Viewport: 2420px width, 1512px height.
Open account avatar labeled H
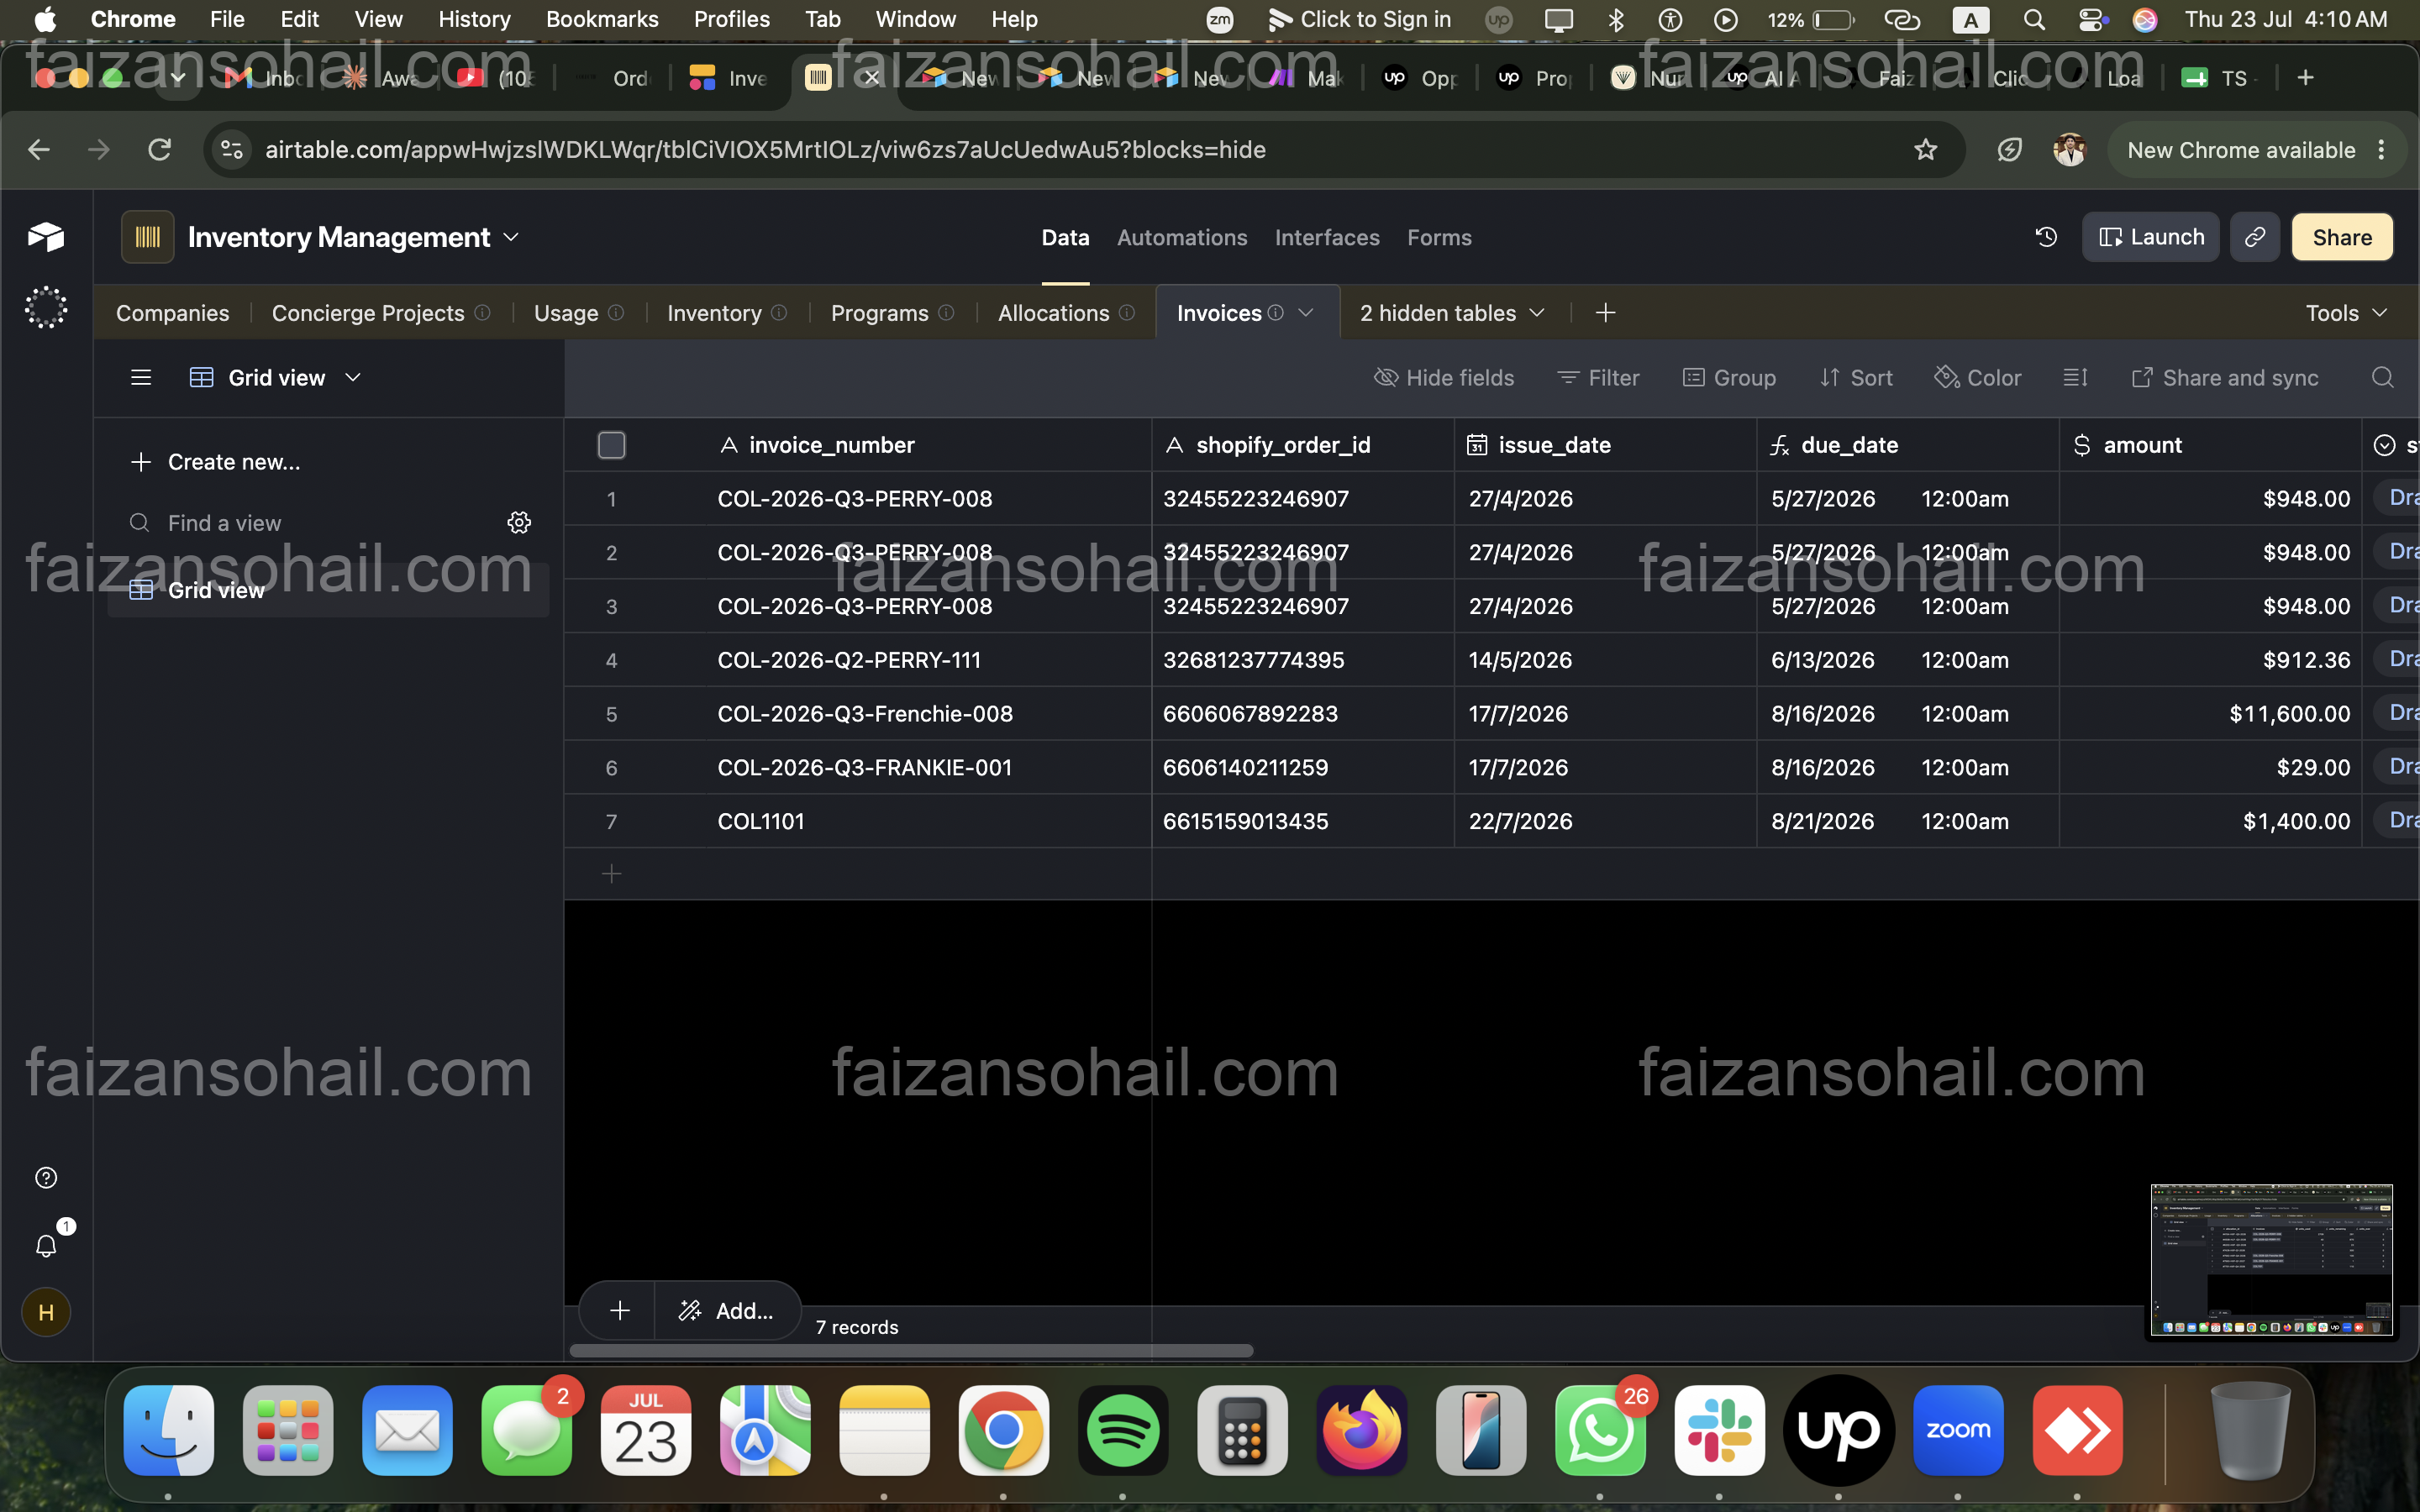[46, 1312]
